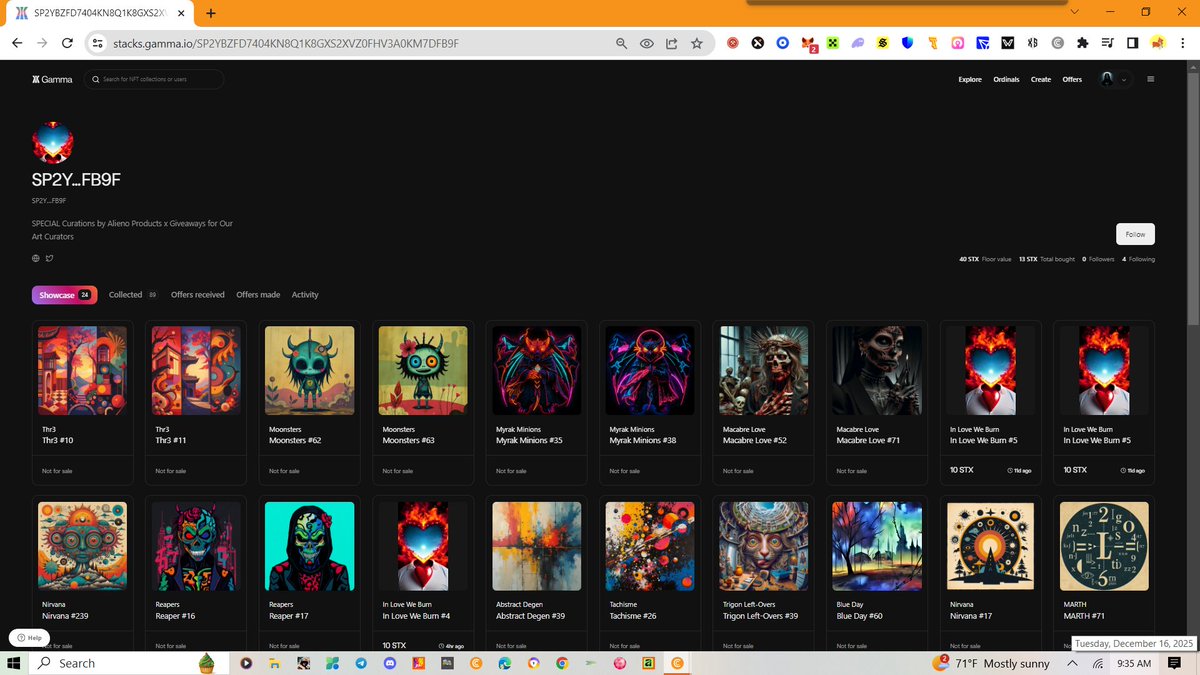Click the NFT collections search field

click(154, 79)
